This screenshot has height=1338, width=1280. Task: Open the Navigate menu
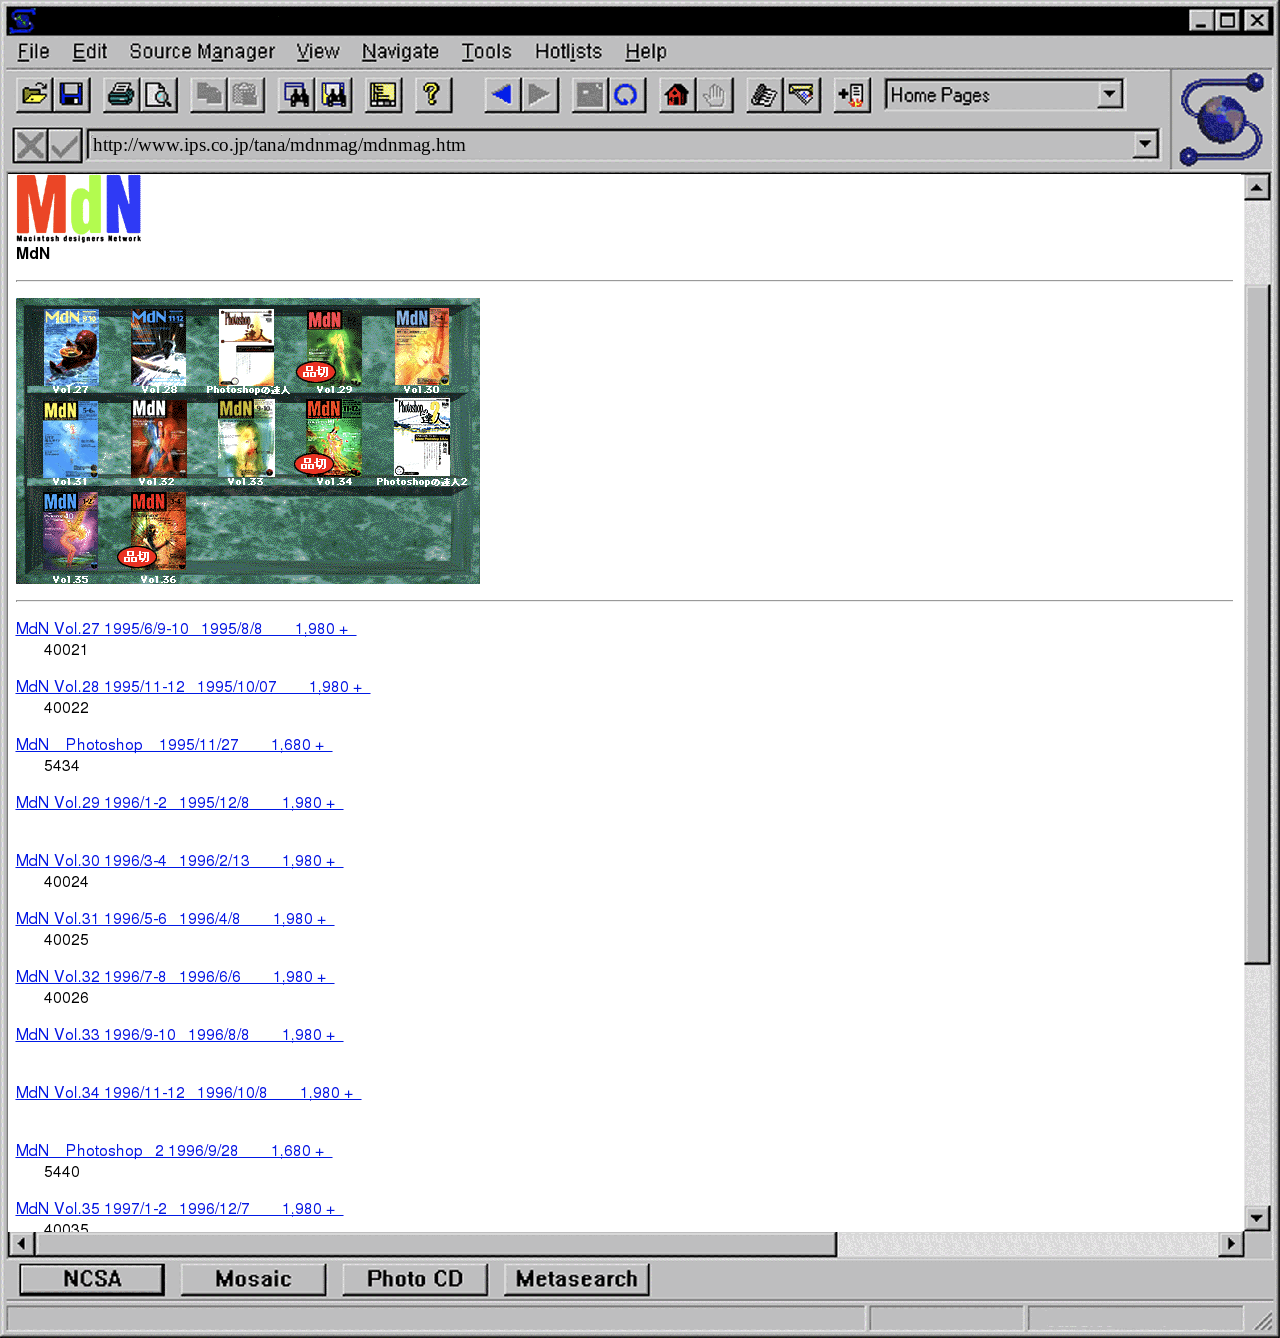click(x=400, y=51)
